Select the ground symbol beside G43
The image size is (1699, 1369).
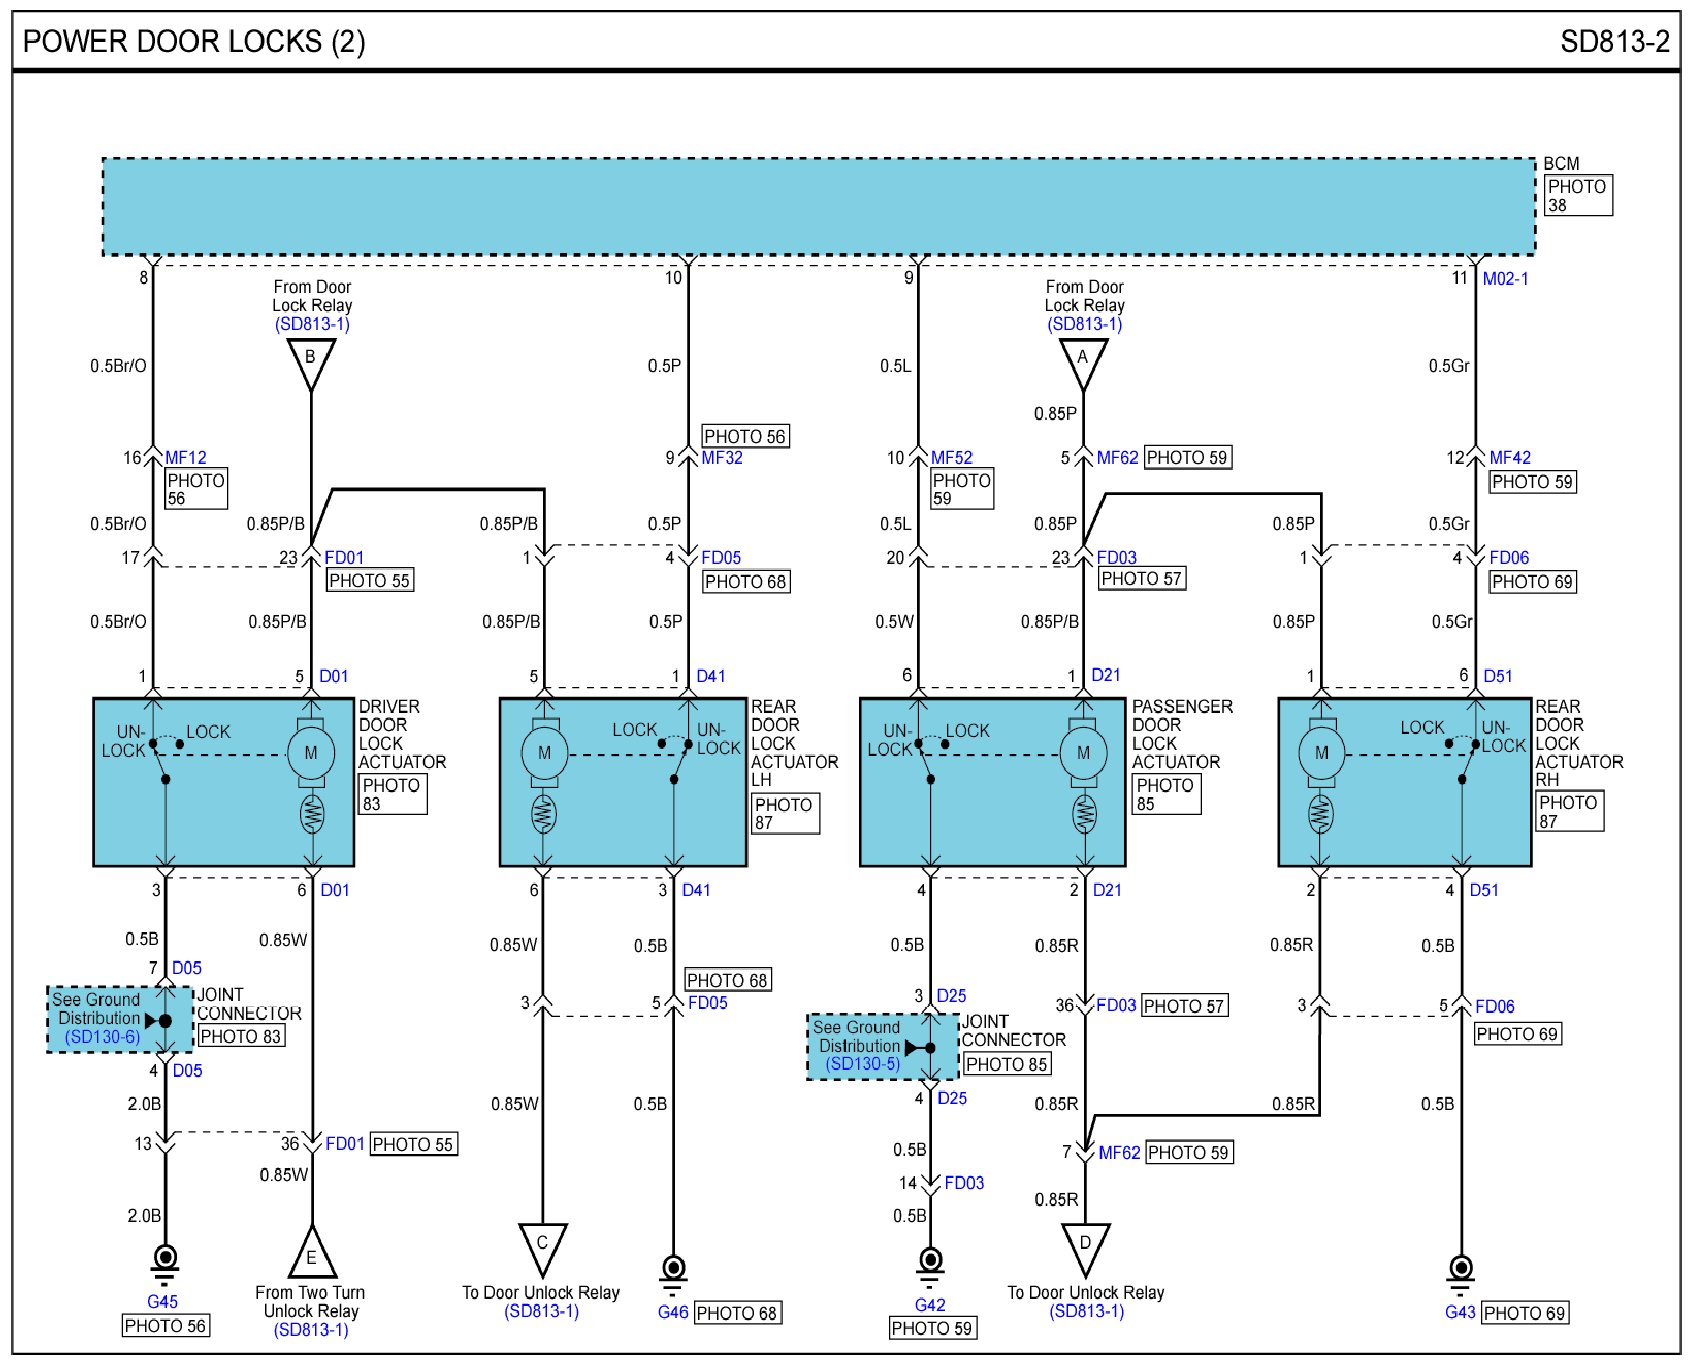(1461, 1273)
